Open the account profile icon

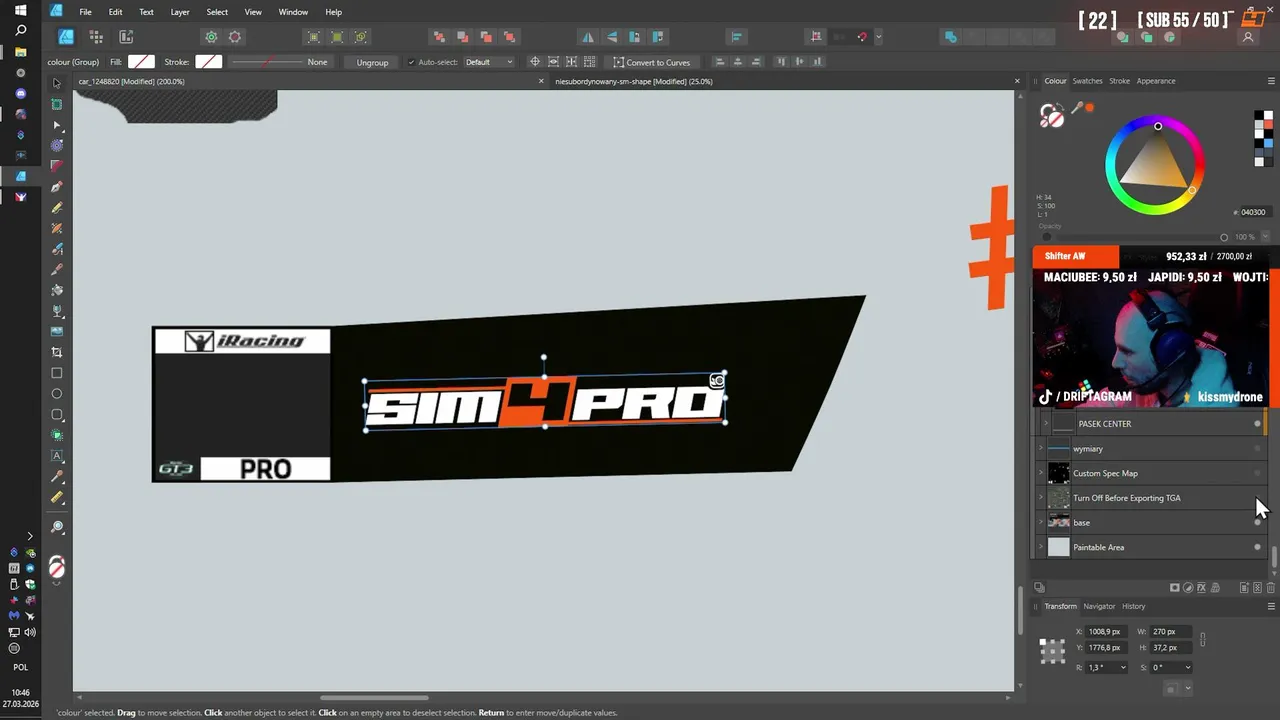1248,37
